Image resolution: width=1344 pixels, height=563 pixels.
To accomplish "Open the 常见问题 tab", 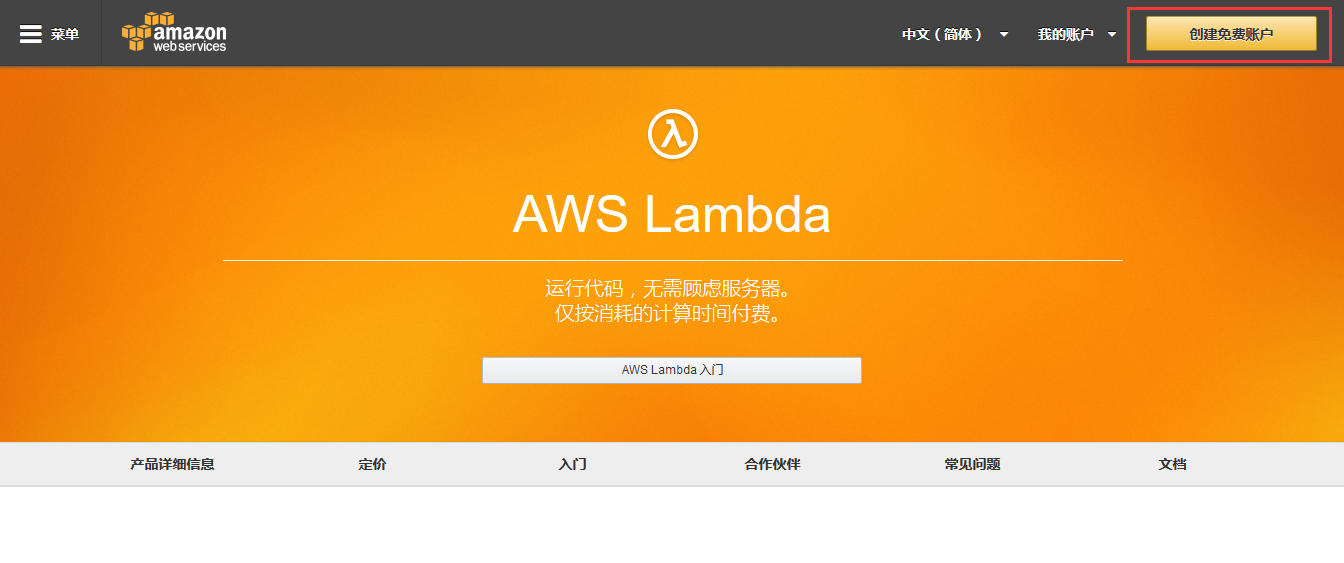I will click(x=972, y=464).
